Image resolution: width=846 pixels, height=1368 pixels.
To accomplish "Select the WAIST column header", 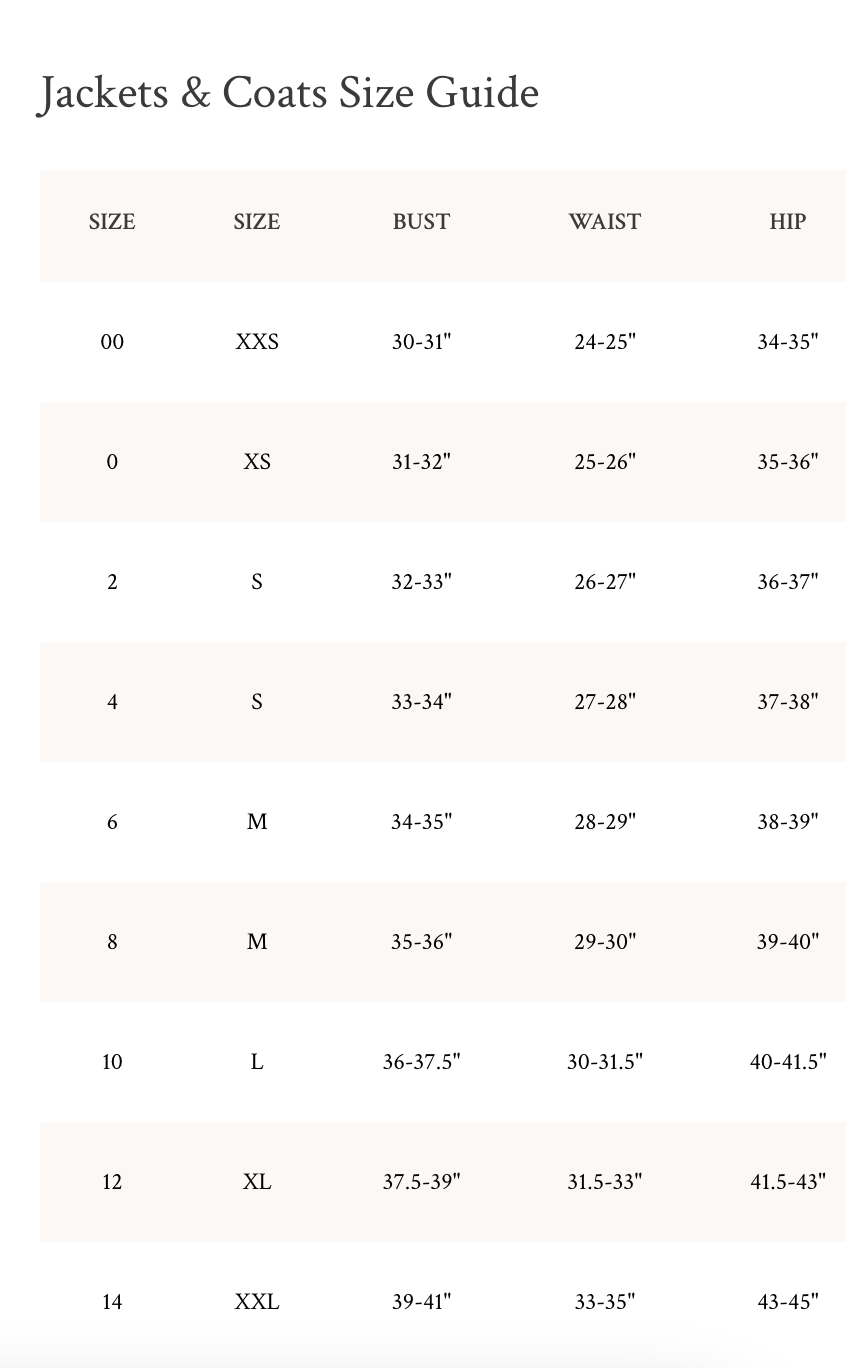I will 604,222.
